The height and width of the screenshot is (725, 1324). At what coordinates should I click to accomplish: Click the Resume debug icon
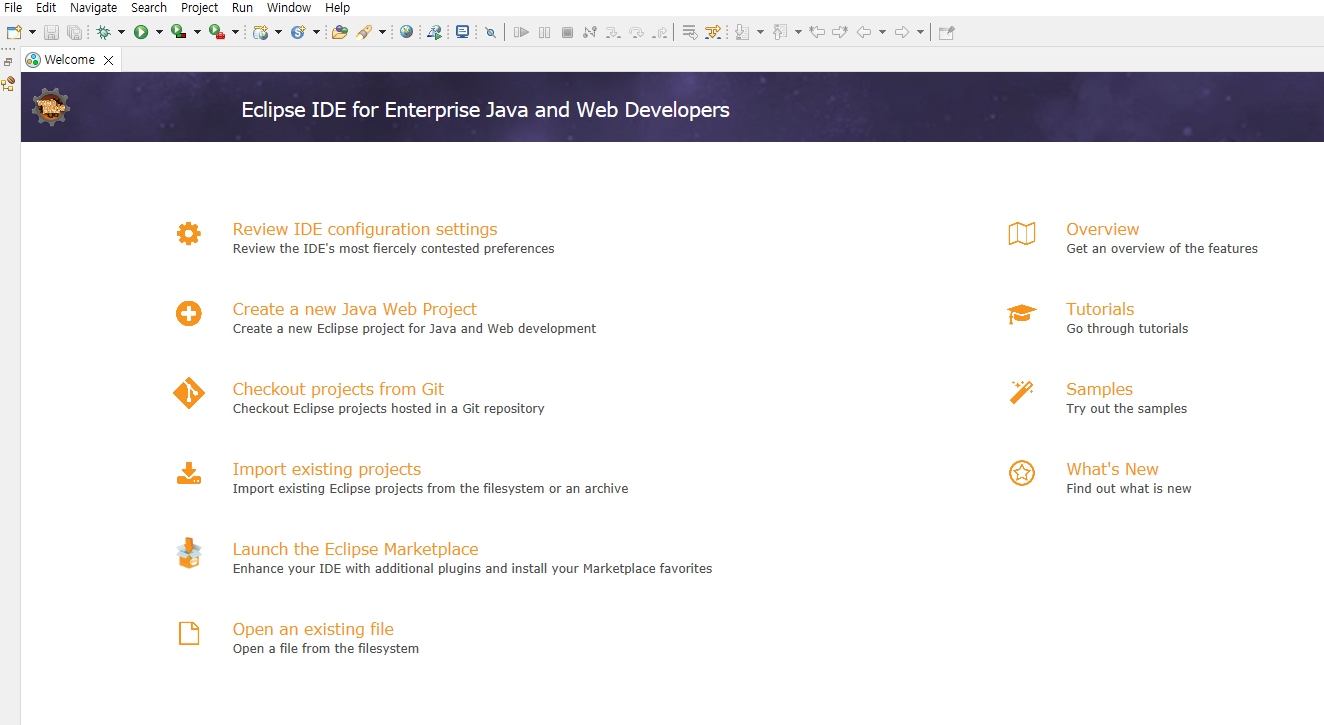(x=521, y=32)
